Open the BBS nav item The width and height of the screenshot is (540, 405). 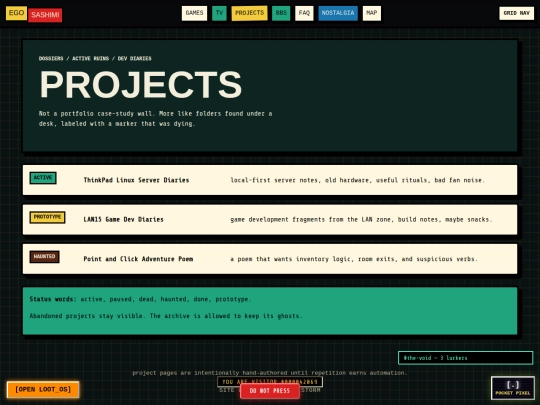pos(281,13)
